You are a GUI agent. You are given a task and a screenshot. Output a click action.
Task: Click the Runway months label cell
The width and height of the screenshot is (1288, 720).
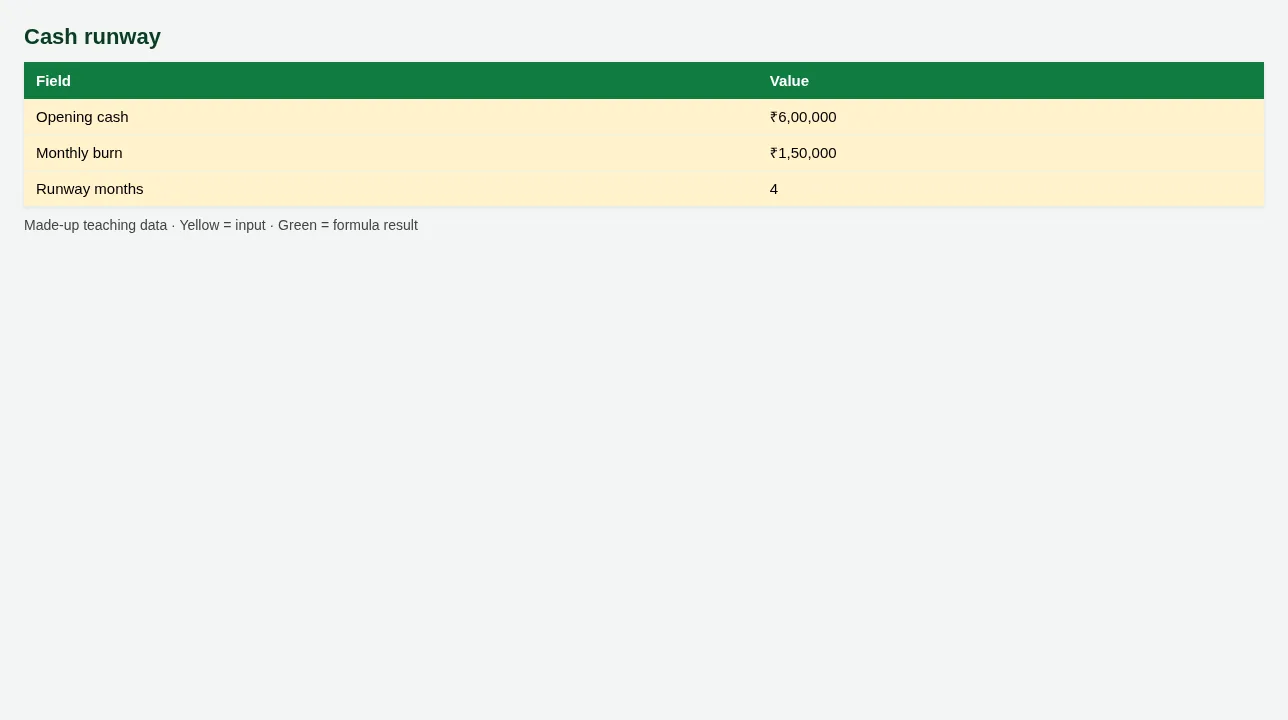391,189
